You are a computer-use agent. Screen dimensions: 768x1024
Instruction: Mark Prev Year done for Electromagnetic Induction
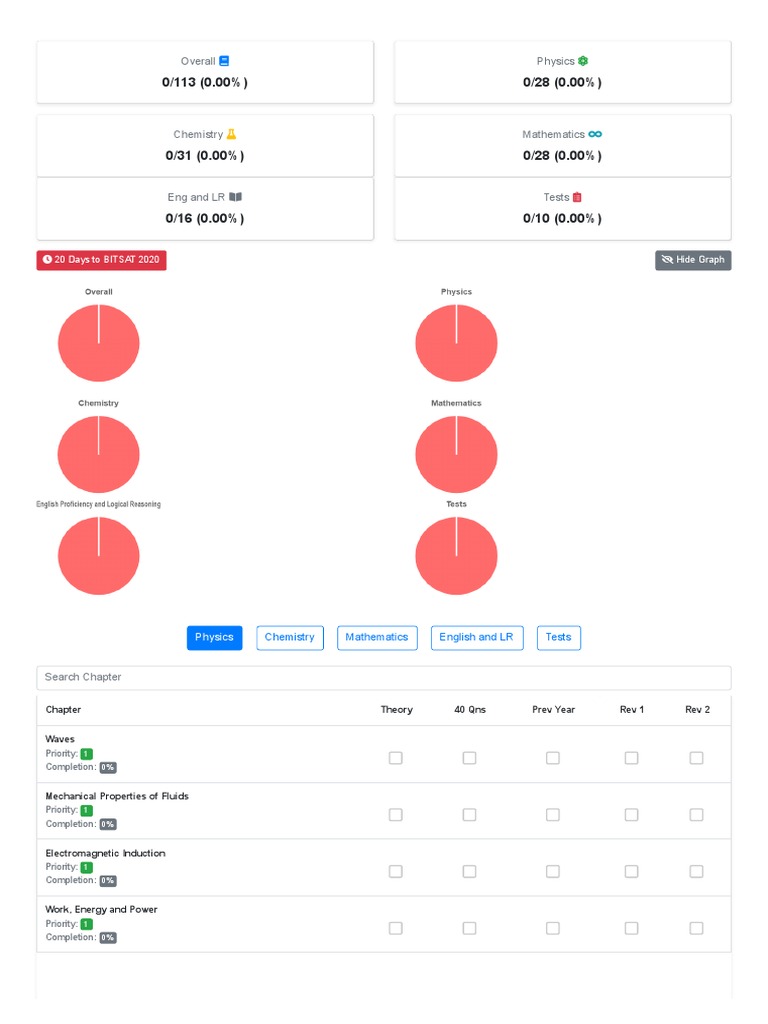tap(553, 871)
